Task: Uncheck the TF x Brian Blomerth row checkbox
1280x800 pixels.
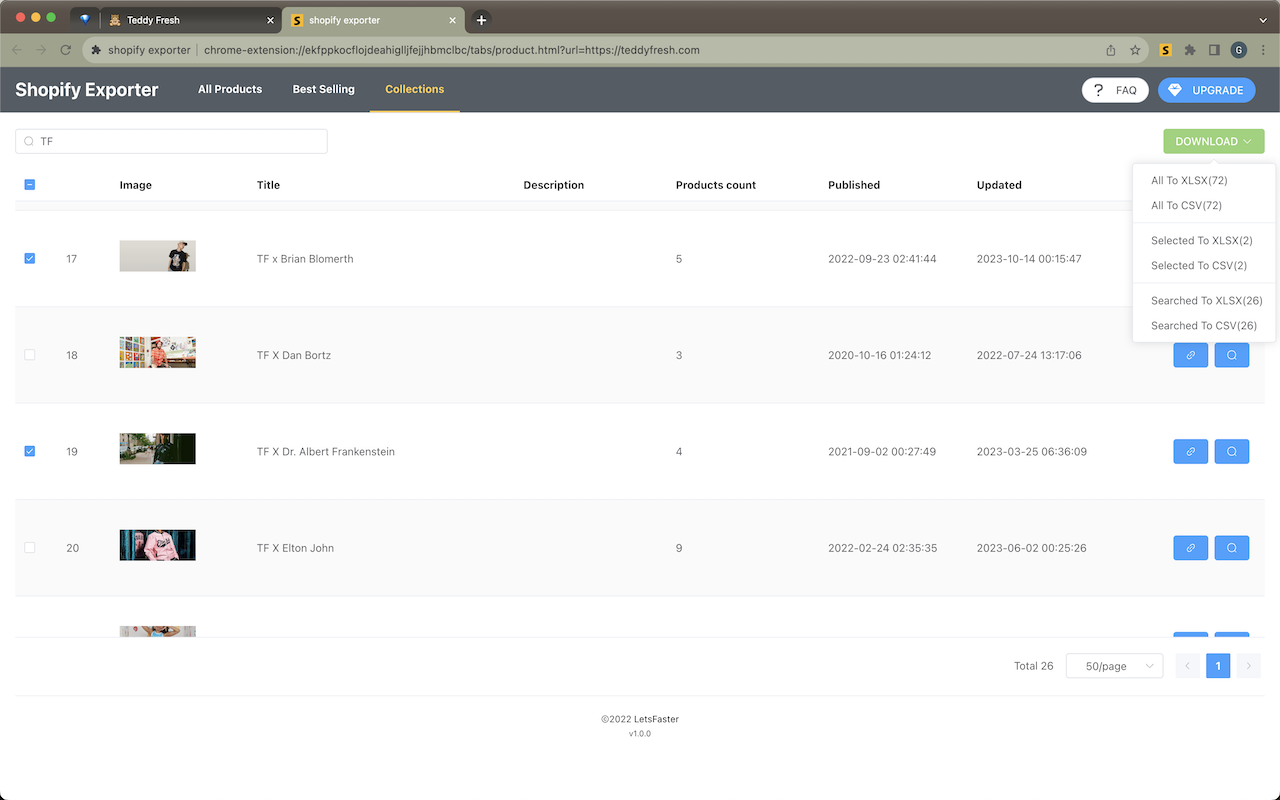Action: coord(29,258)
